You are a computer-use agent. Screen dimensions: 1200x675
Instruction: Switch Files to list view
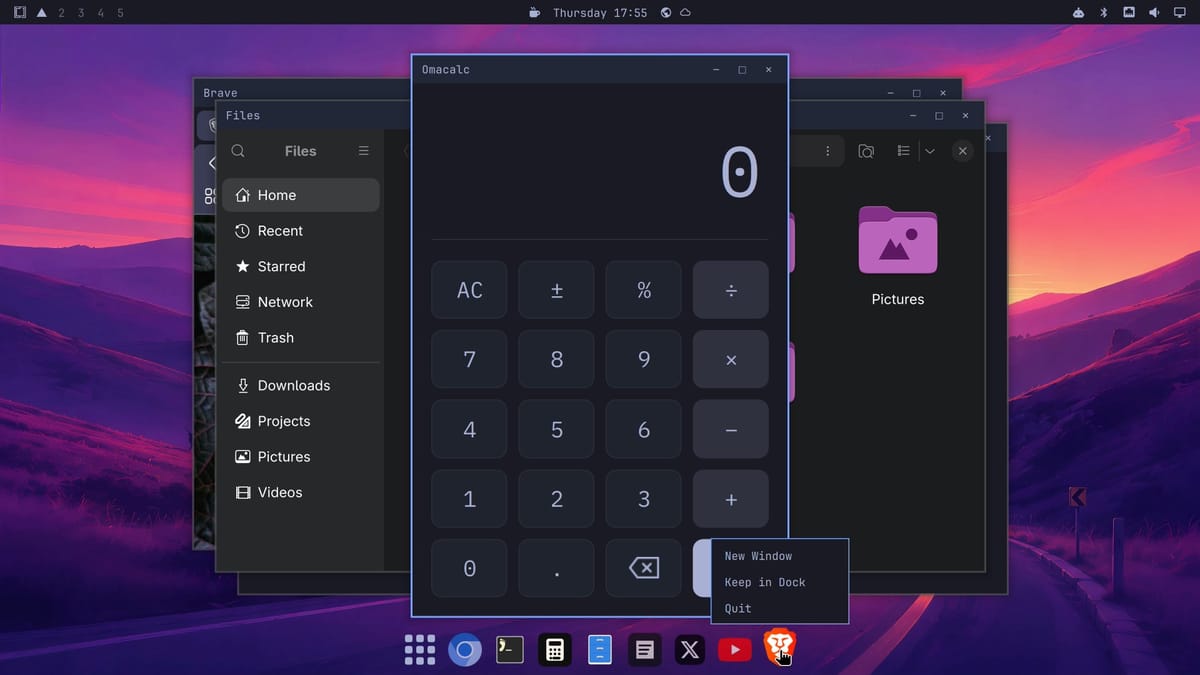(903, 151)
